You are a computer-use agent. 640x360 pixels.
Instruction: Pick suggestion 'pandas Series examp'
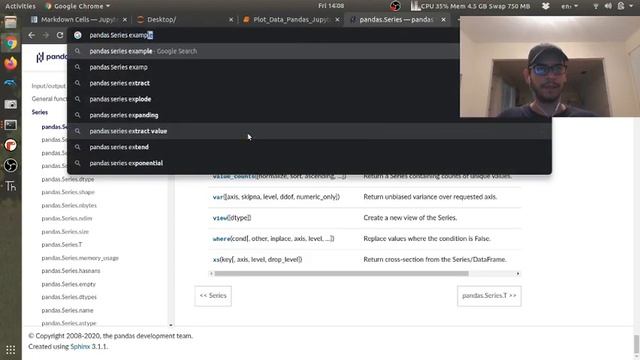pos(309,67)
